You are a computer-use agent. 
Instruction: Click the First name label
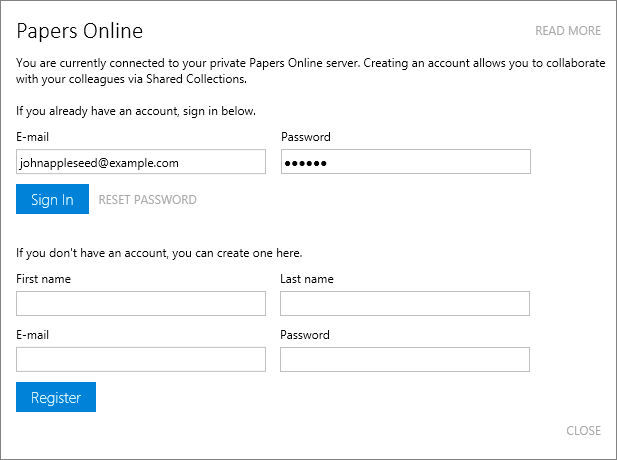click(x=44, y=279)
